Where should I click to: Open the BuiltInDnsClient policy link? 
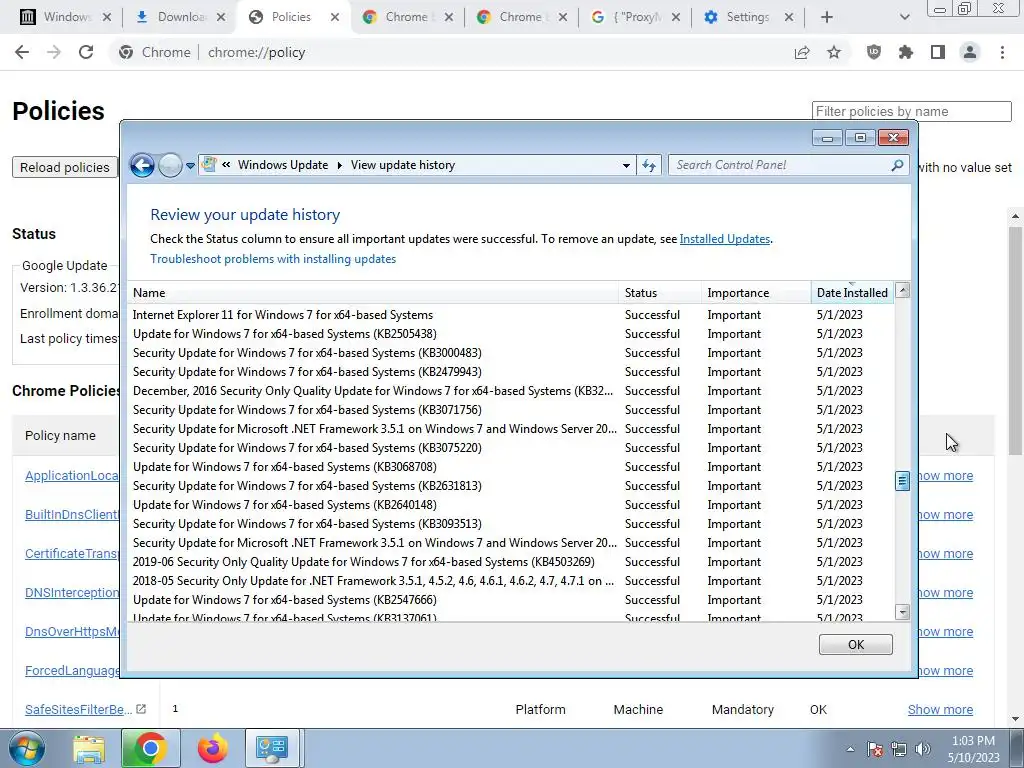click(x=72, y=515)
